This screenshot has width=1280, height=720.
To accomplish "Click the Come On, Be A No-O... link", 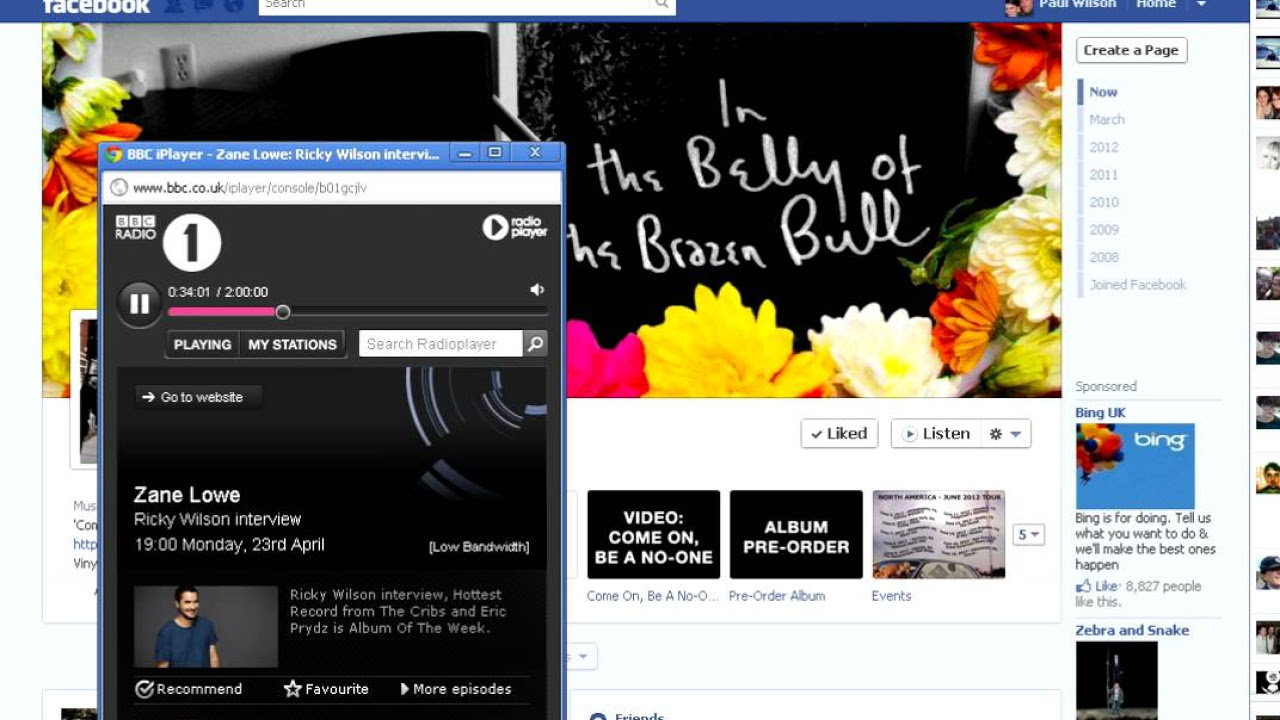I will pyautogui.click(x=652, y=596).
